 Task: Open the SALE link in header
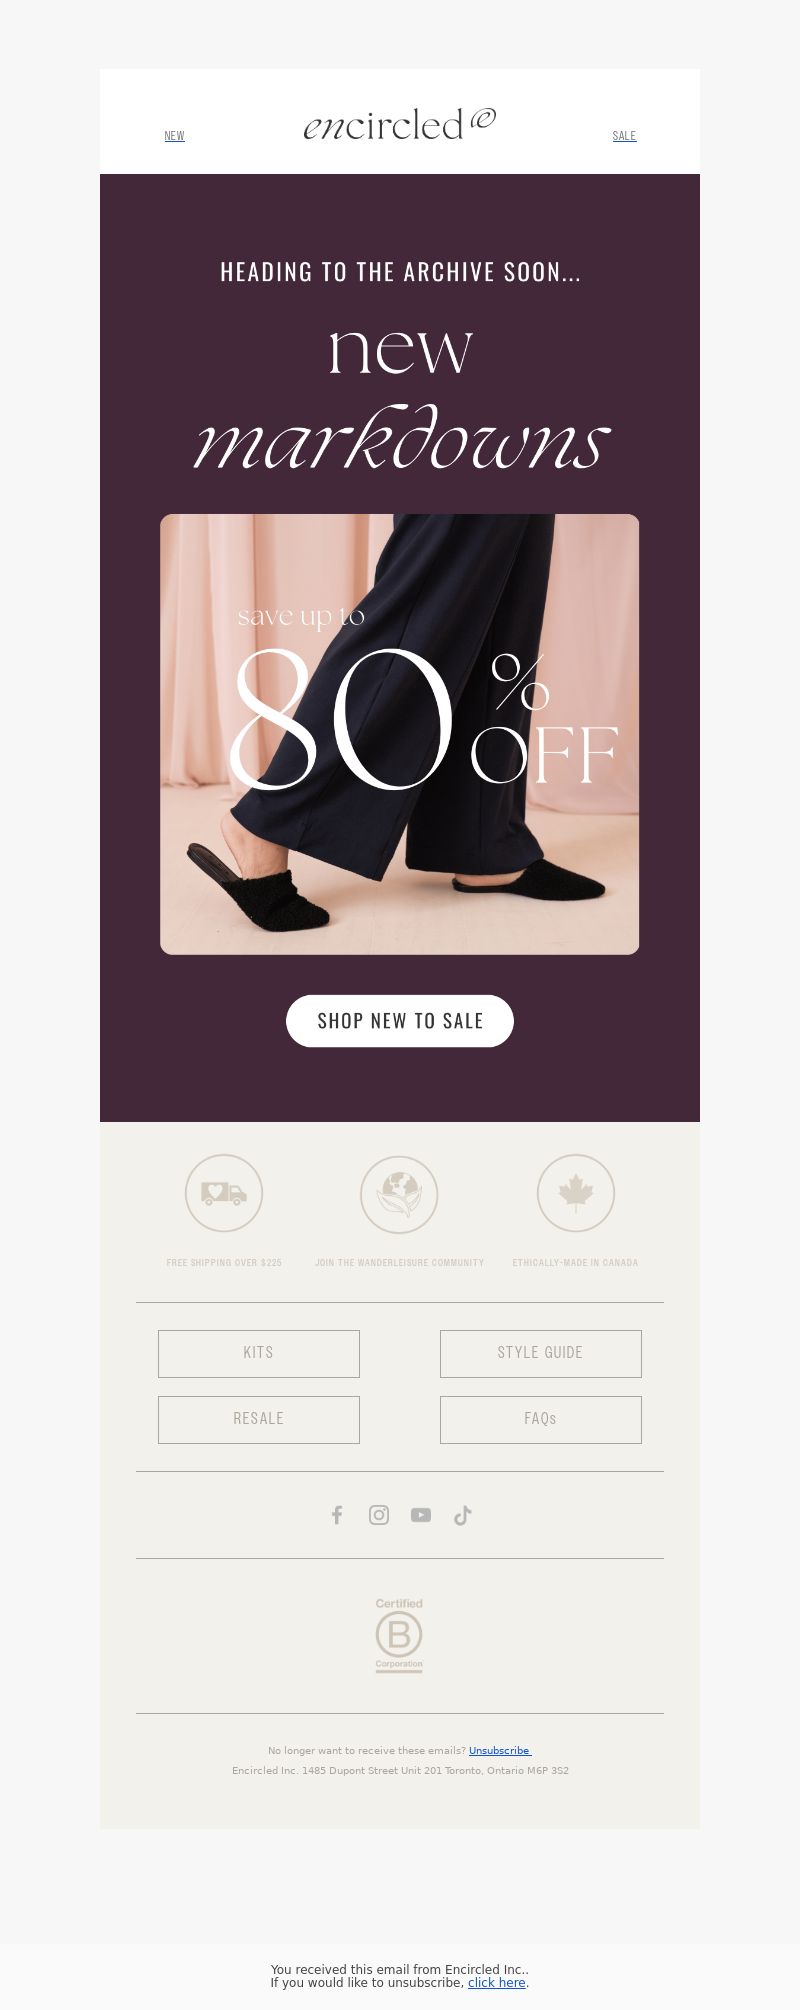[x=624, y=136]
